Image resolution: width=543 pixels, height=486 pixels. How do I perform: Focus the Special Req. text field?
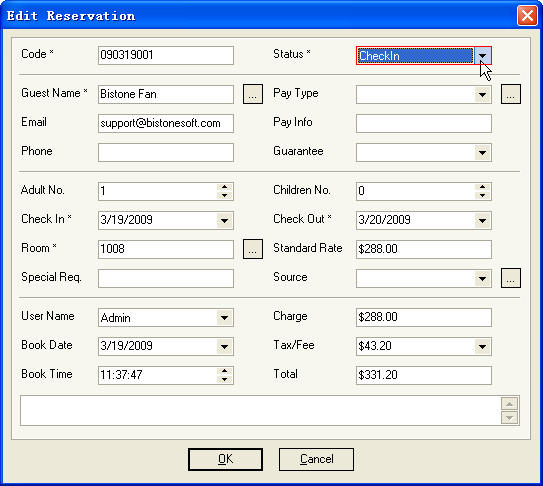point(166,278)
